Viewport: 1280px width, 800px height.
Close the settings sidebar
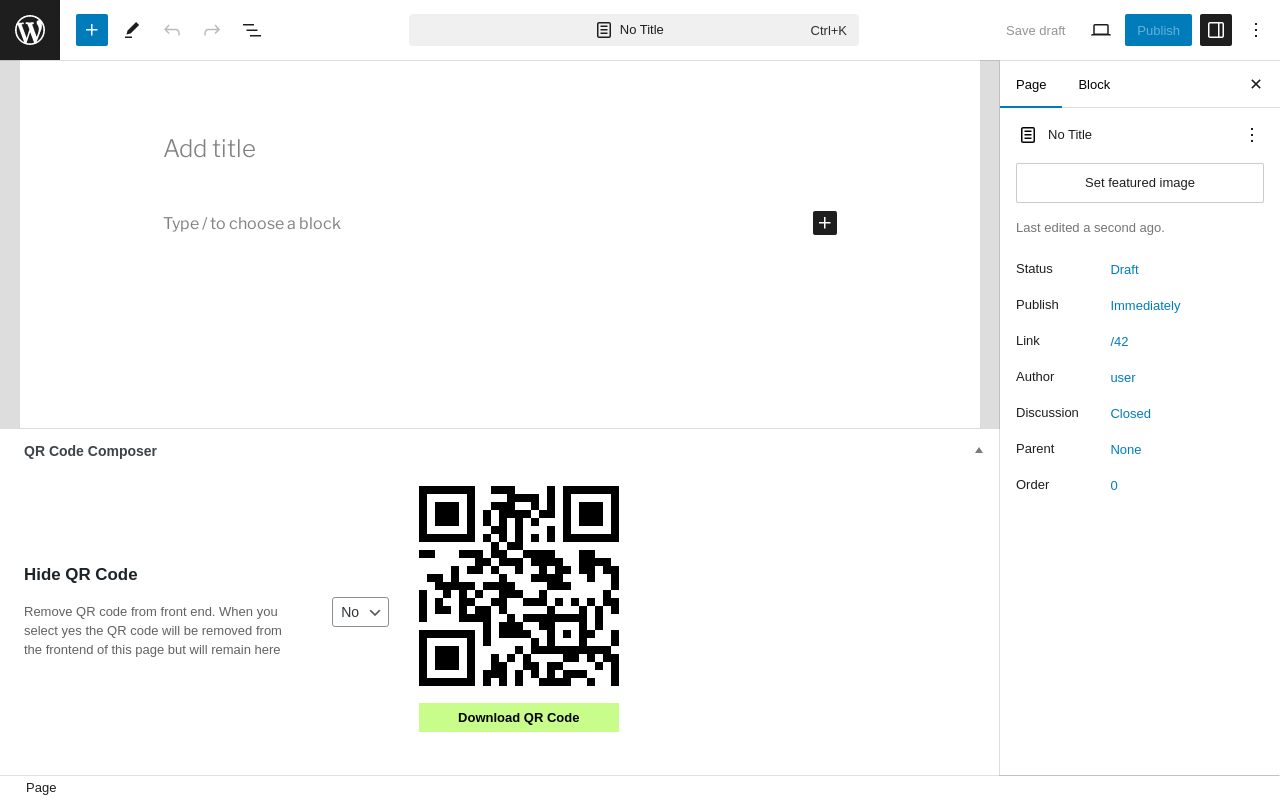point(1256,84)
